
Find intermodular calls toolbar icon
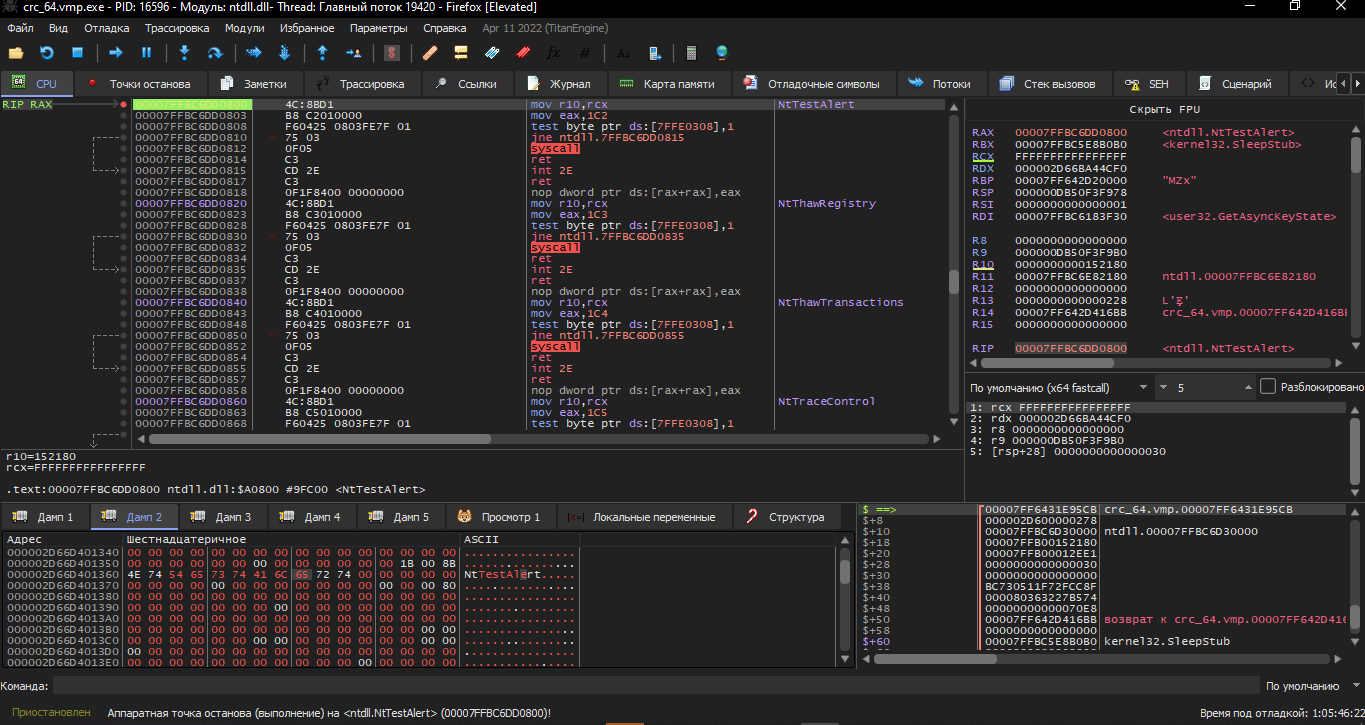(654, 52)
